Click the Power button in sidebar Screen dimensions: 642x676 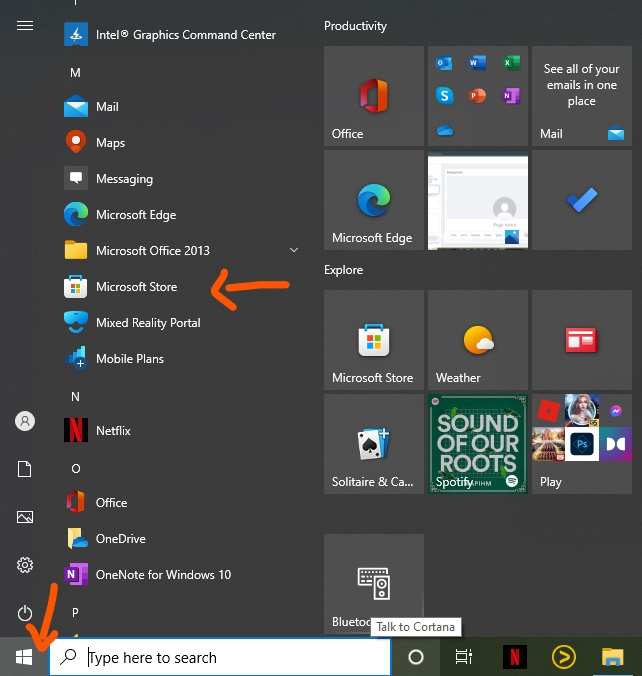tap(25, 613)
